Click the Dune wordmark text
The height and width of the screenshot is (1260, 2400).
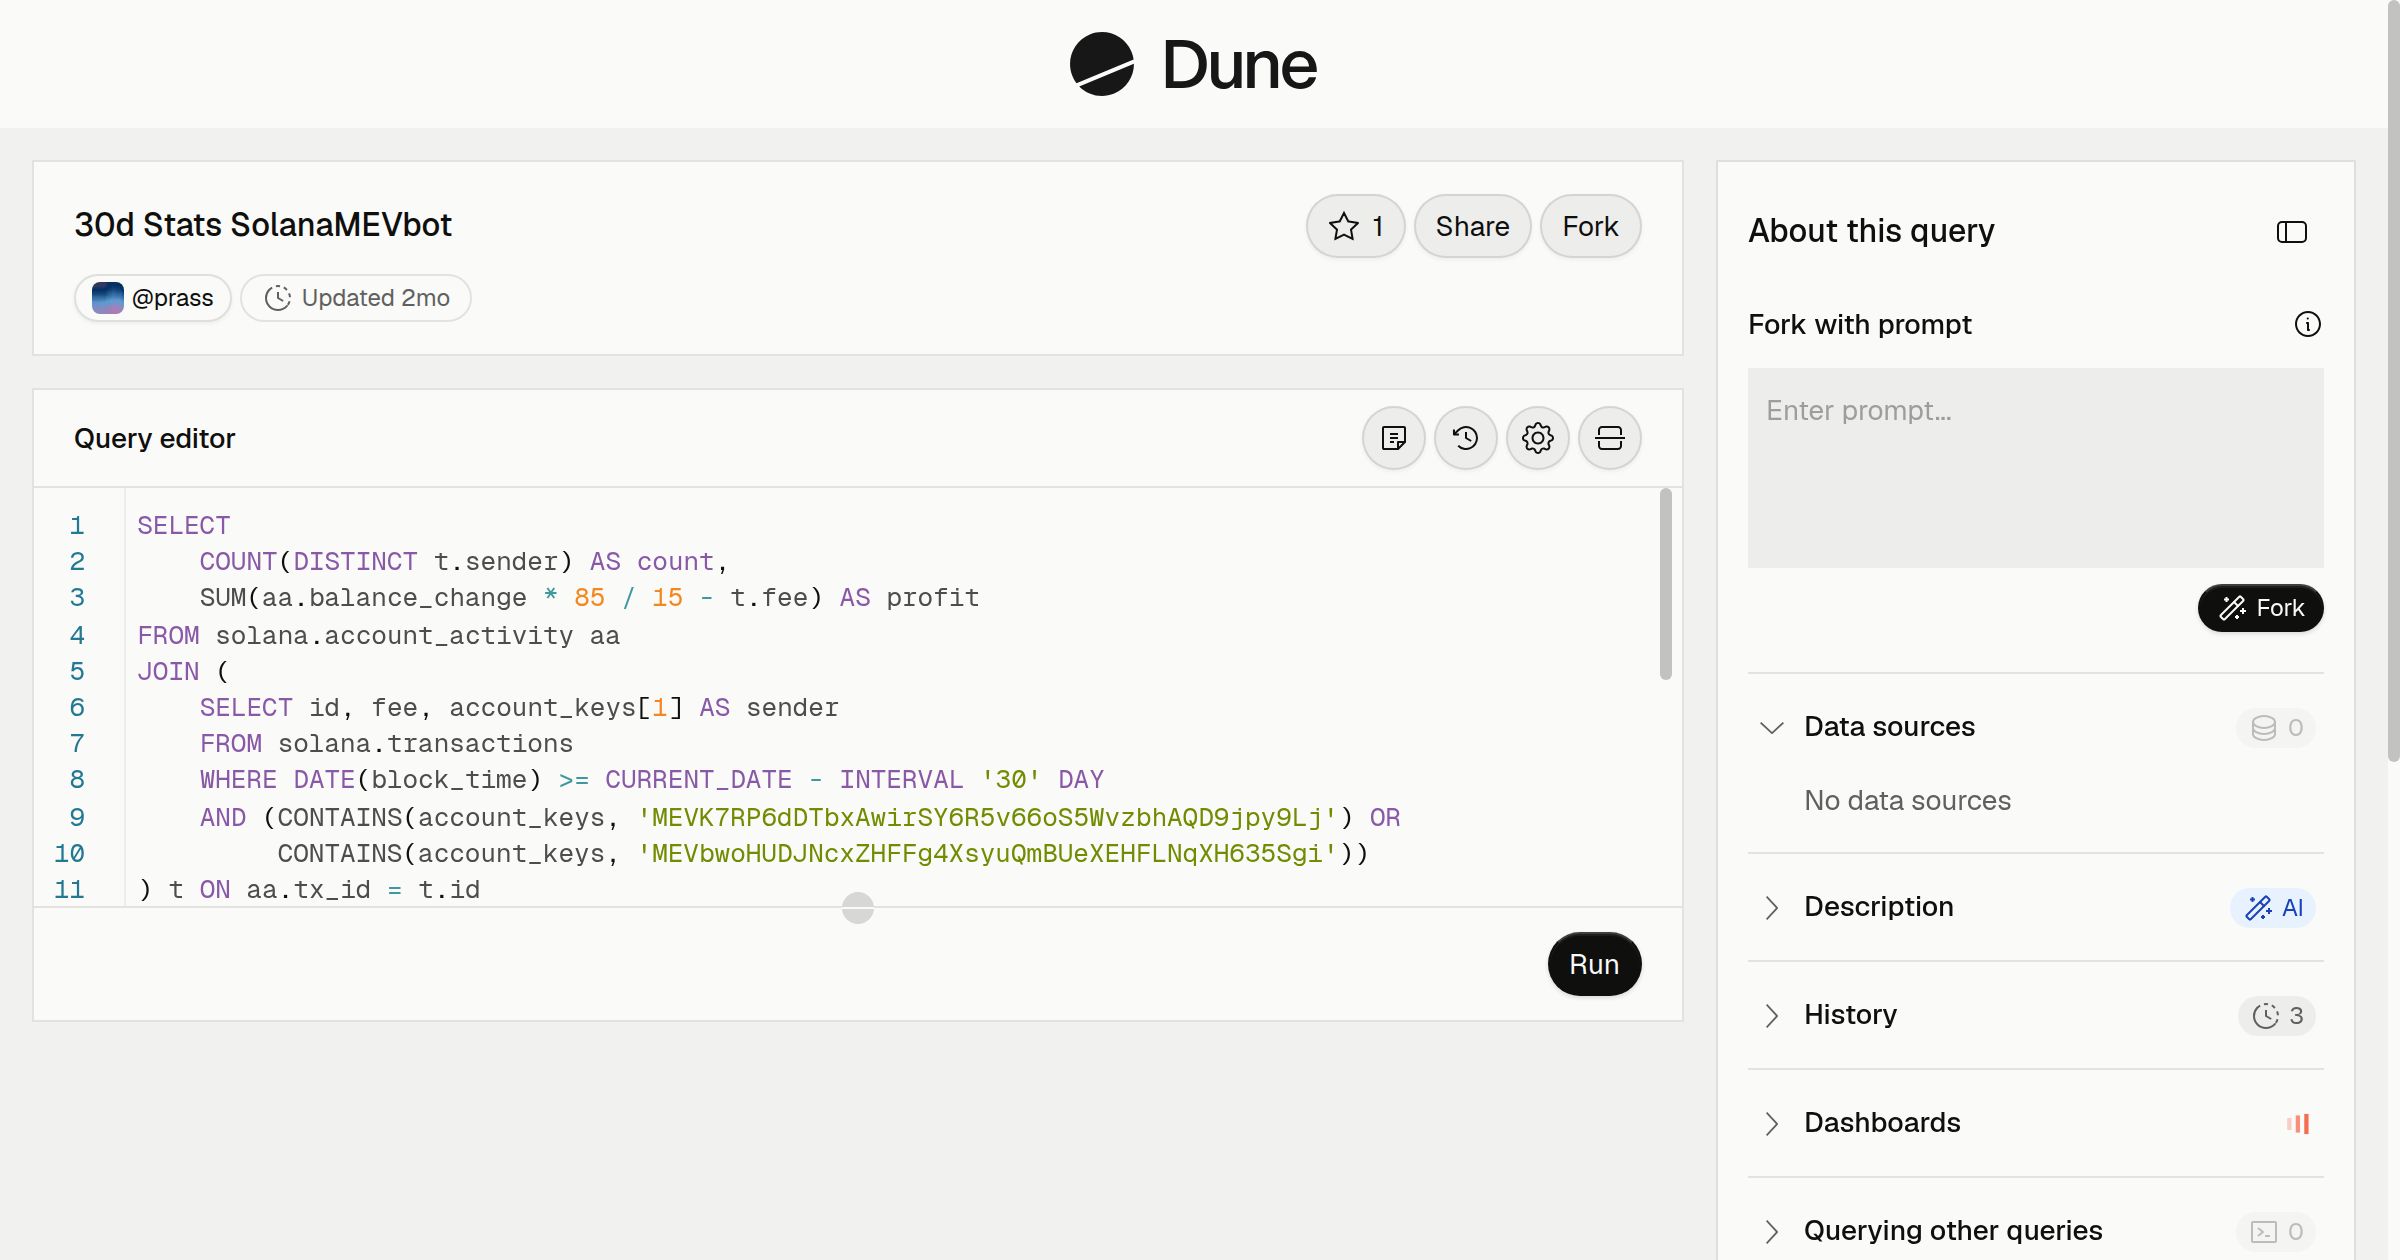pyautogui.click(x=1239, y=65)
